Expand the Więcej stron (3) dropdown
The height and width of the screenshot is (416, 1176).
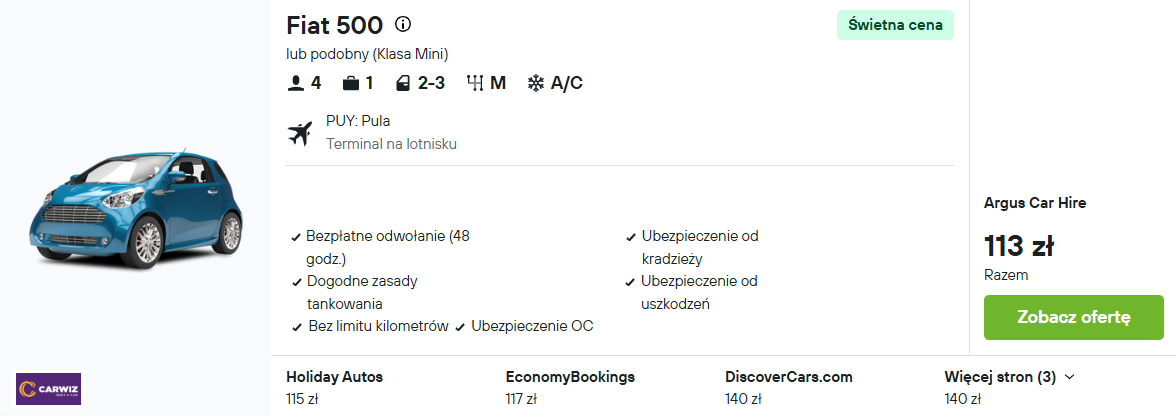[x=1010, y=377]
